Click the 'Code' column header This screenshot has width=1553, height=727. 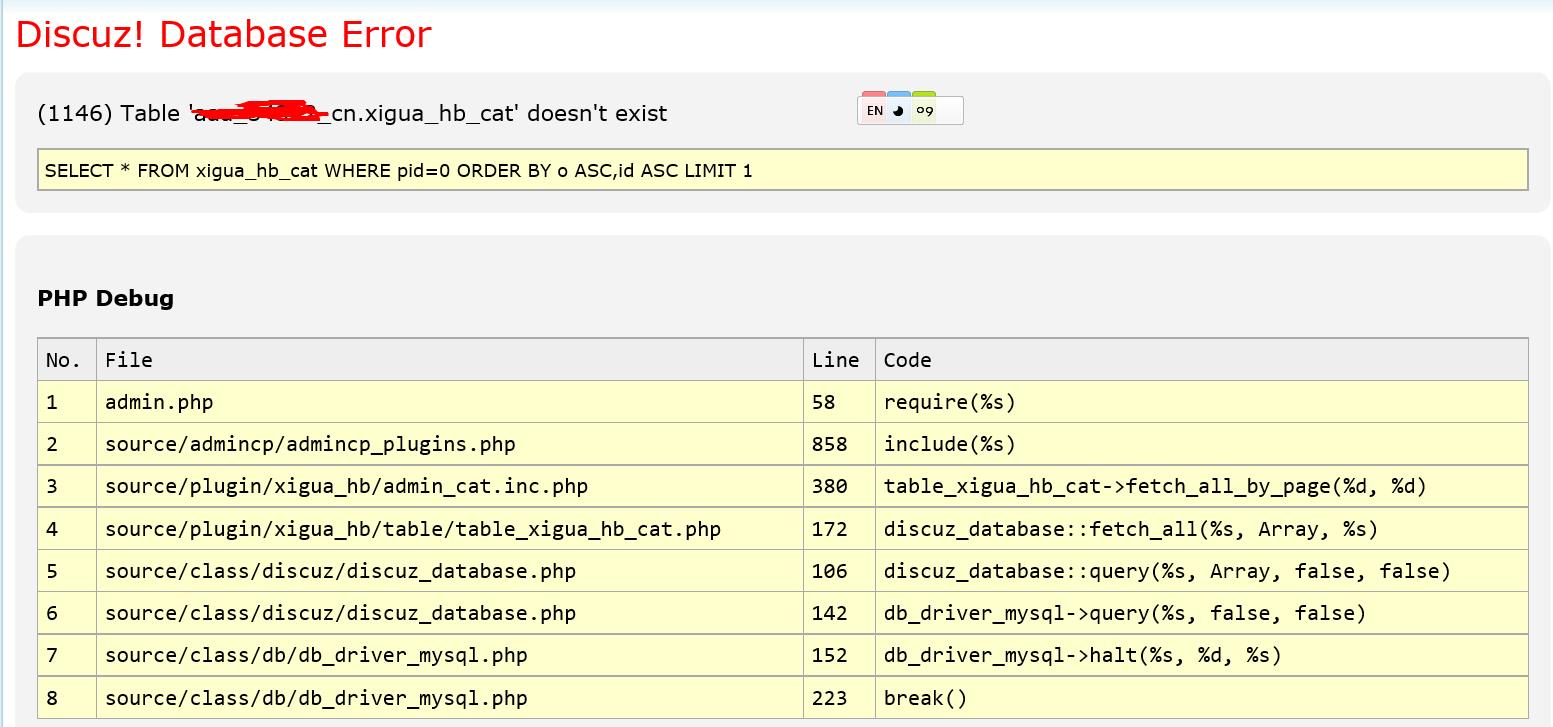[1202, 360]
